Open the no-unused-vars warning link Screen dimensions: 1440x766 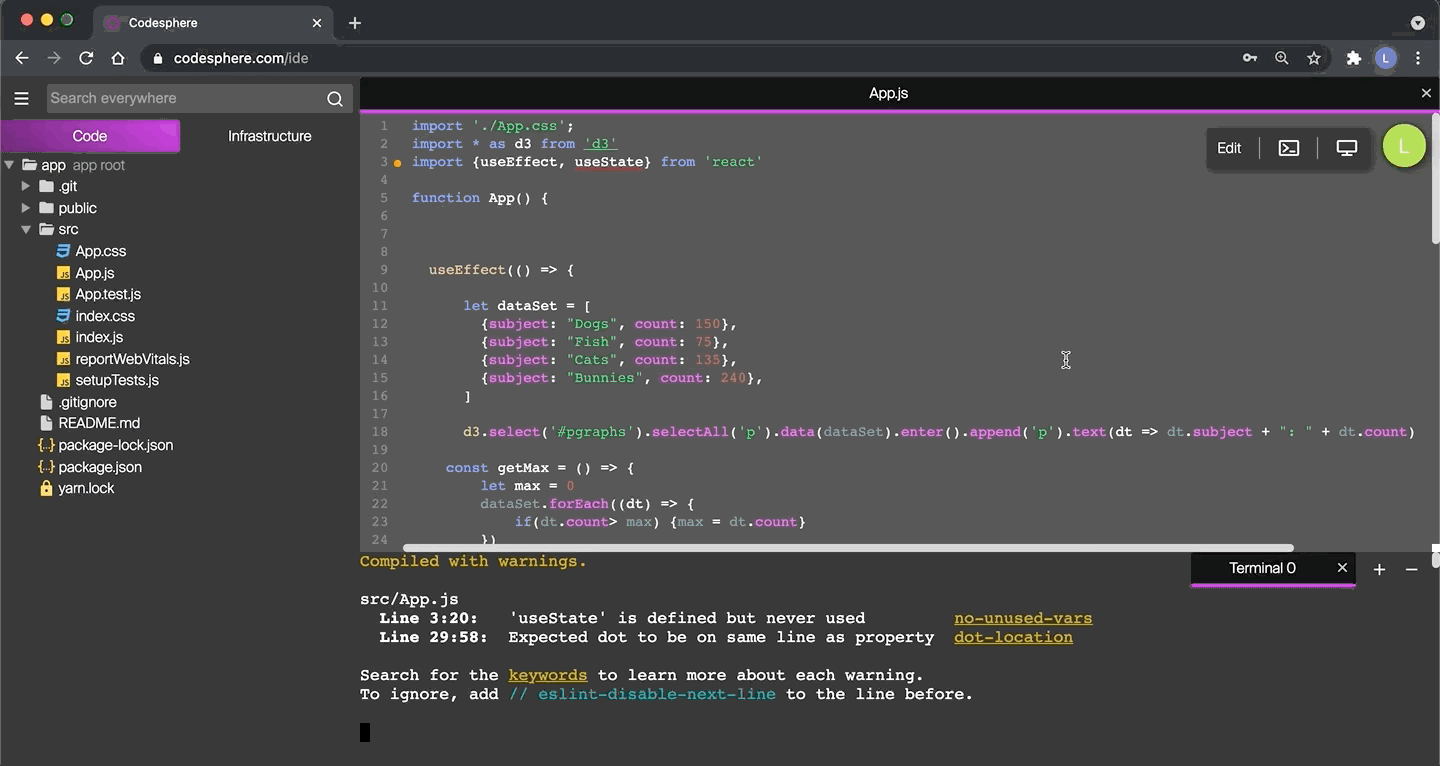pyautogui.click(x=1022, y=617)
